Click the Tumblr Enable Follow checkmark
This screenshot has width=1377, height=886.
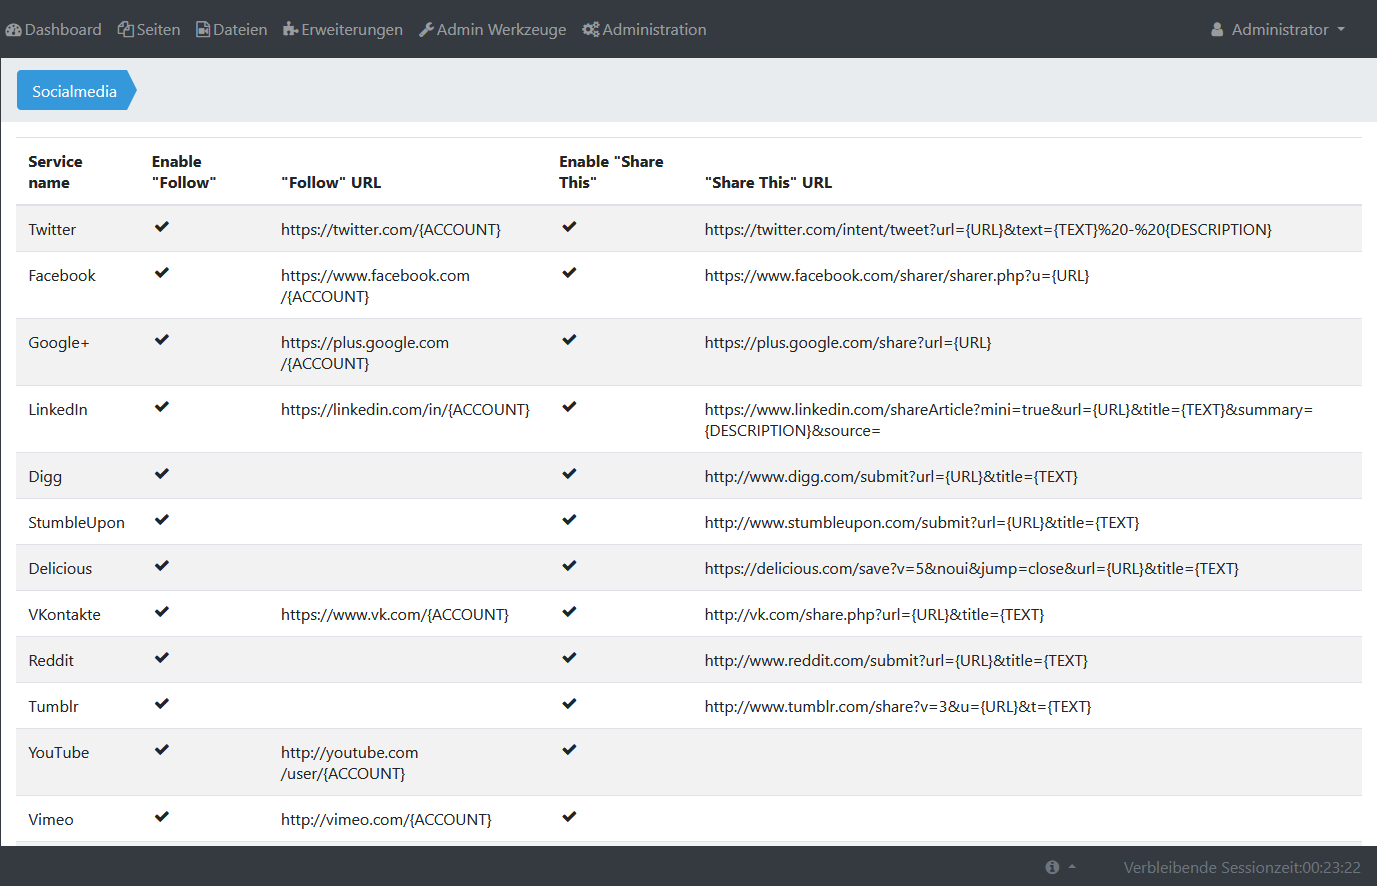click(x=162, y=704)
